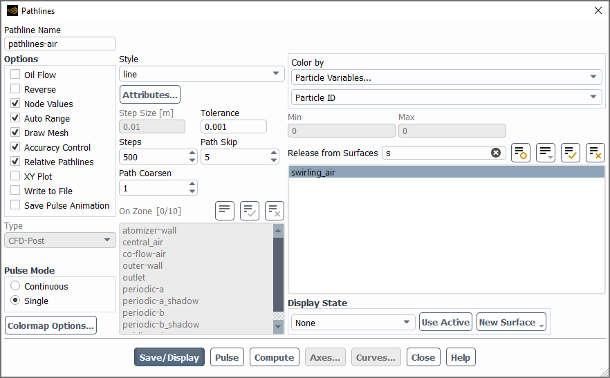
Task: Disable the Relative Pathlines checkbox
Action: click(15, 161)
